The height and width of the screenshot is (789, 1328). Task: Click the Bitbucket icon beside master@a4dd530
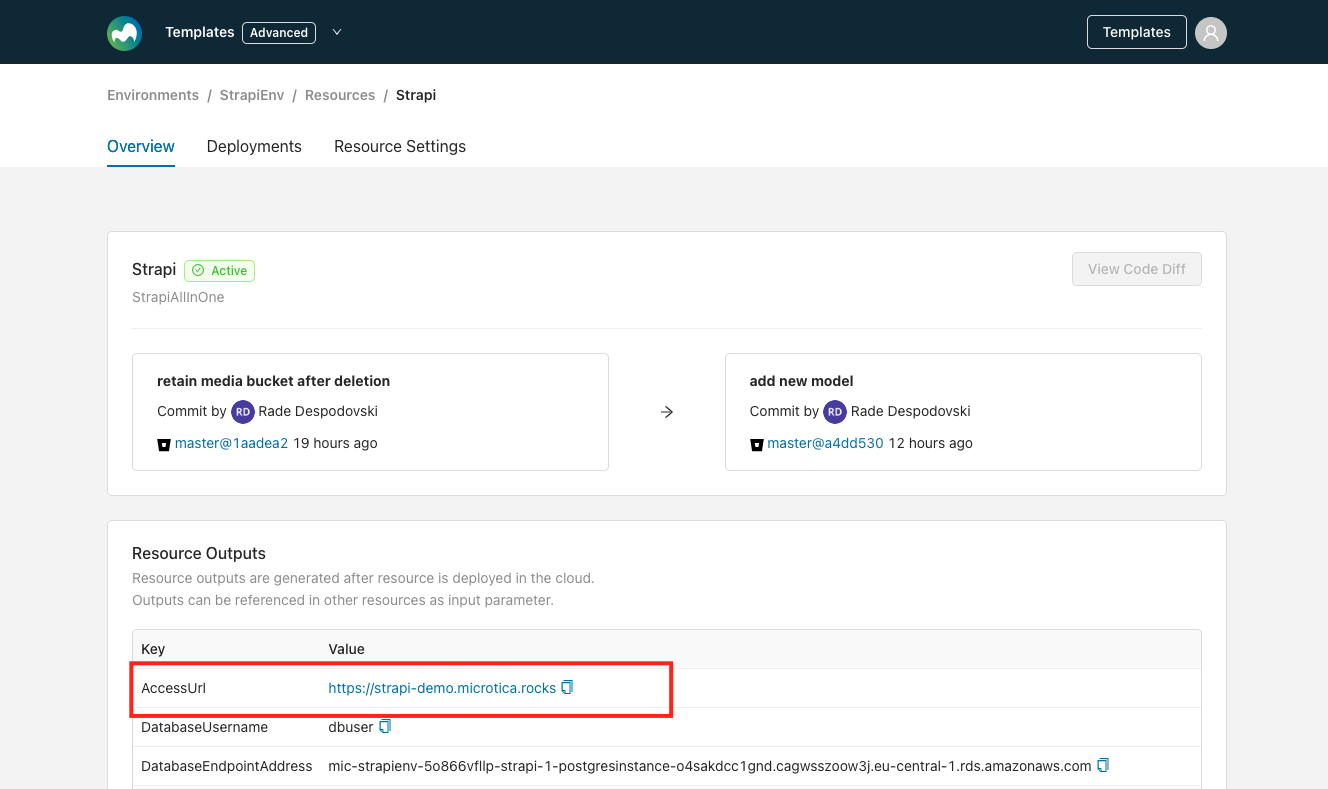coord(756,444)
